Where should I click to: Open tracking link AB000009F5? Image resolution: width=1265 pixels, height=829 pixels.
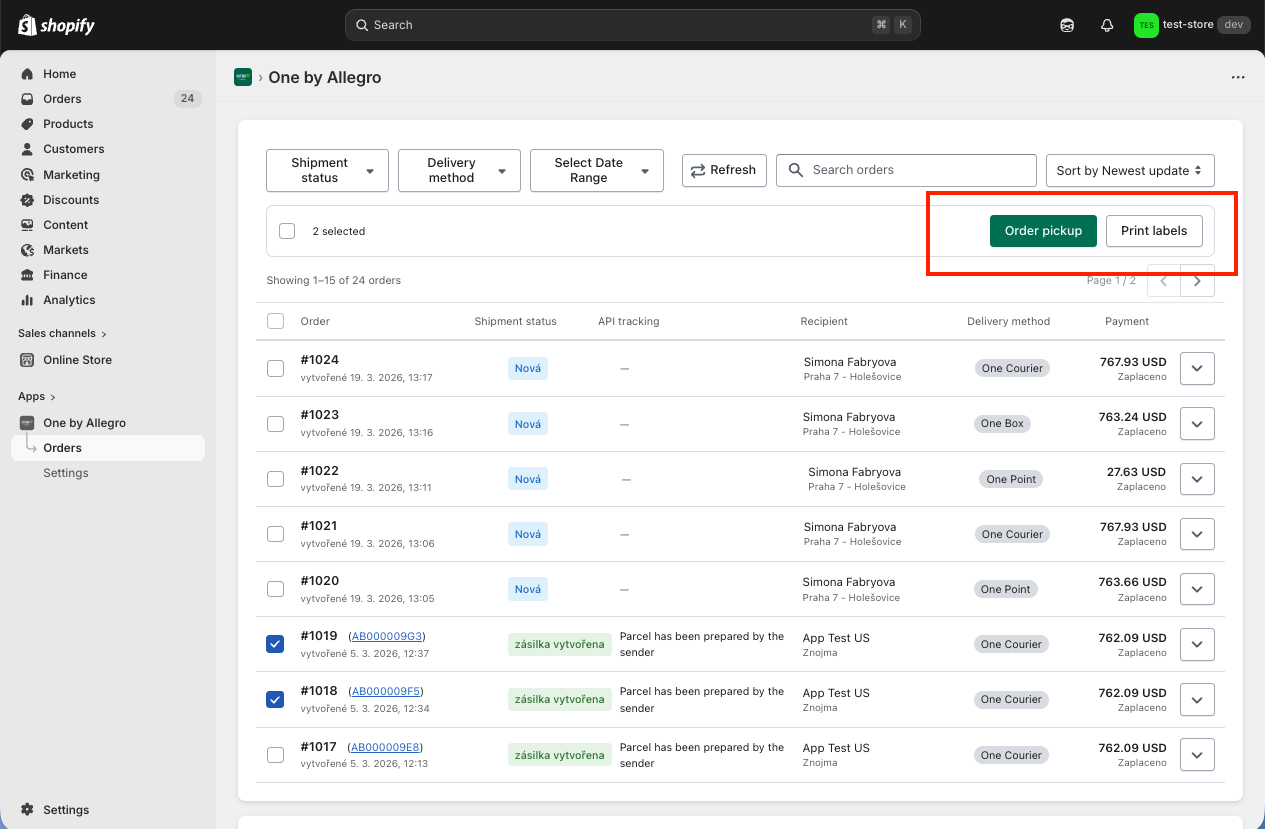tap(386, 690)
